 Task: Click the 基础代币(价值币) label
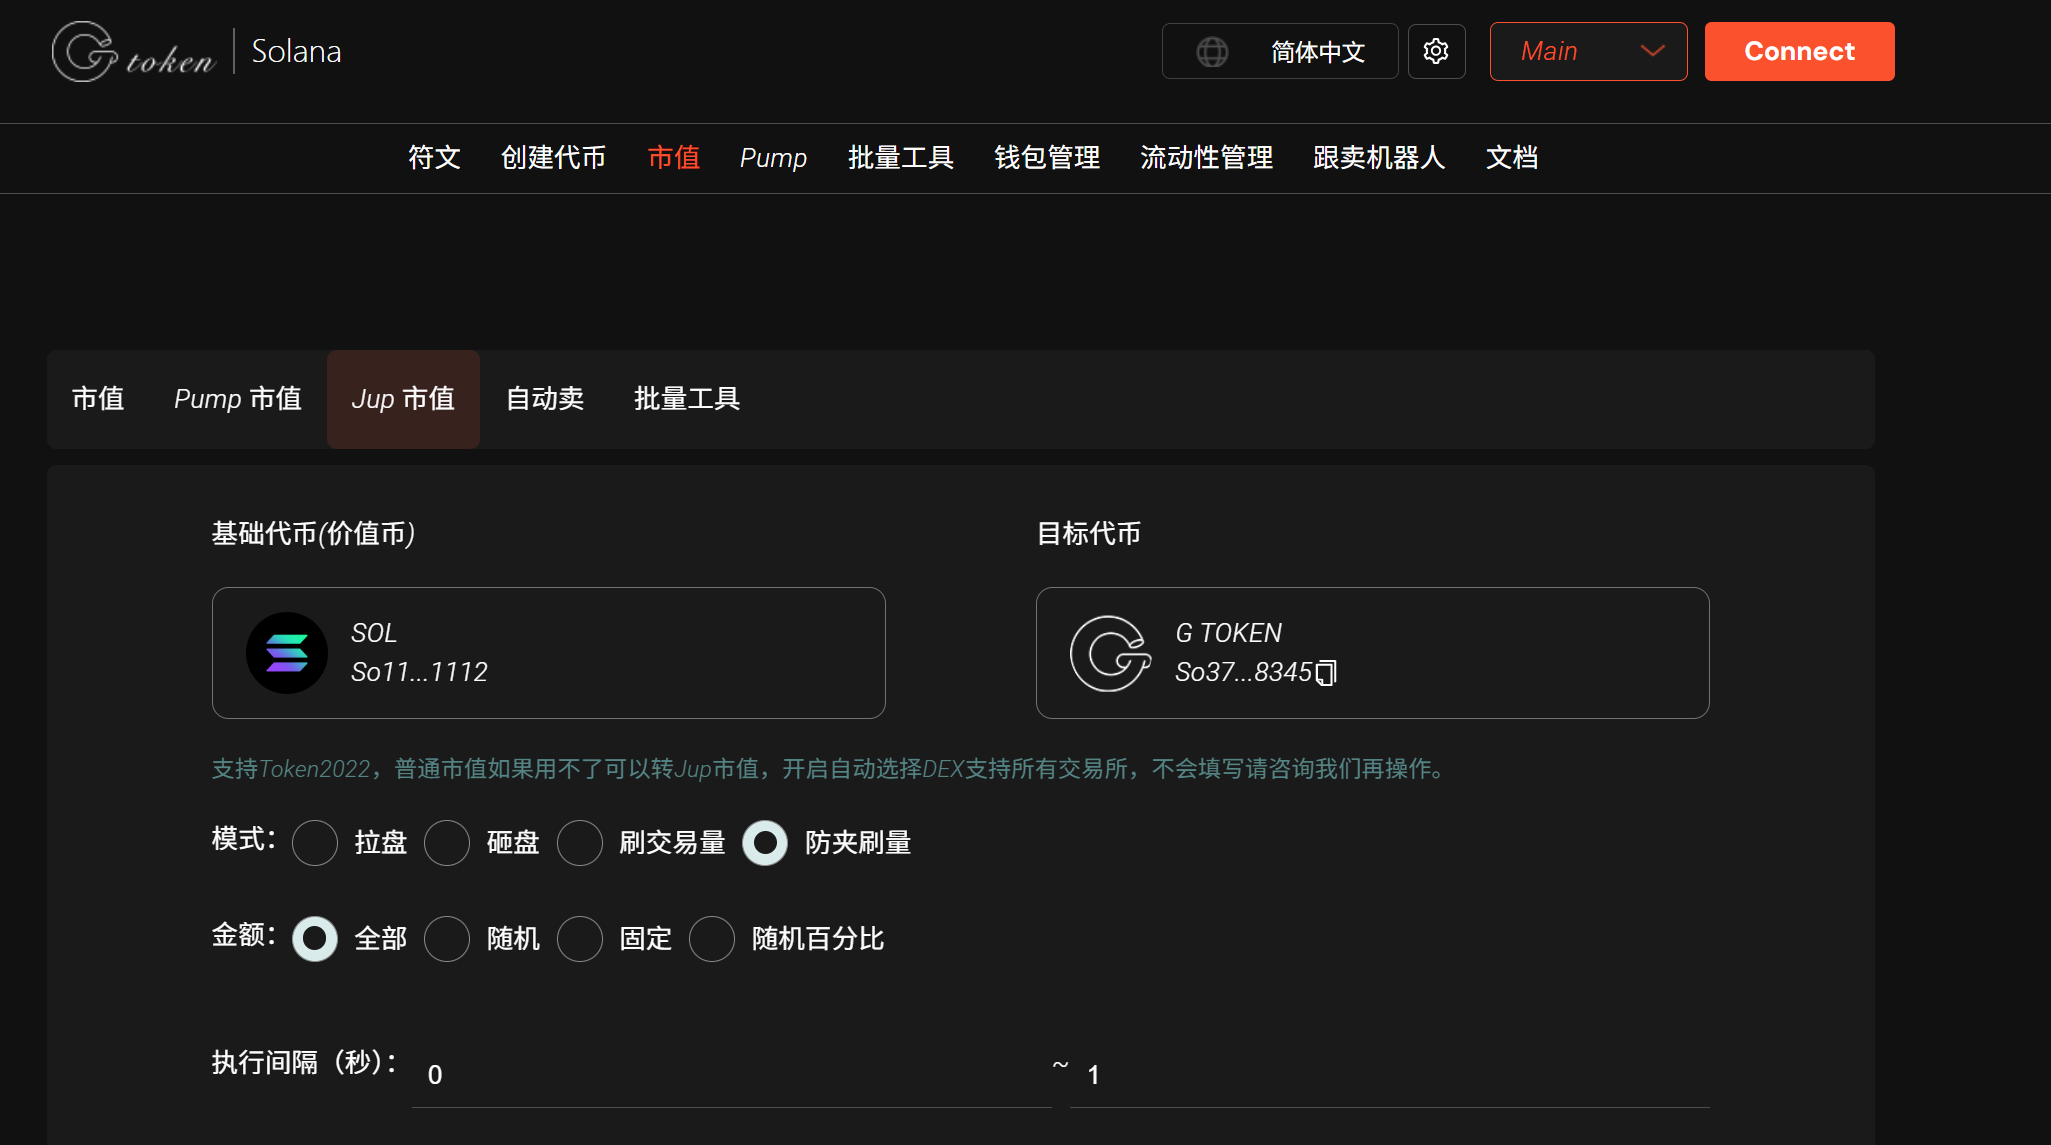coord(313,534)
